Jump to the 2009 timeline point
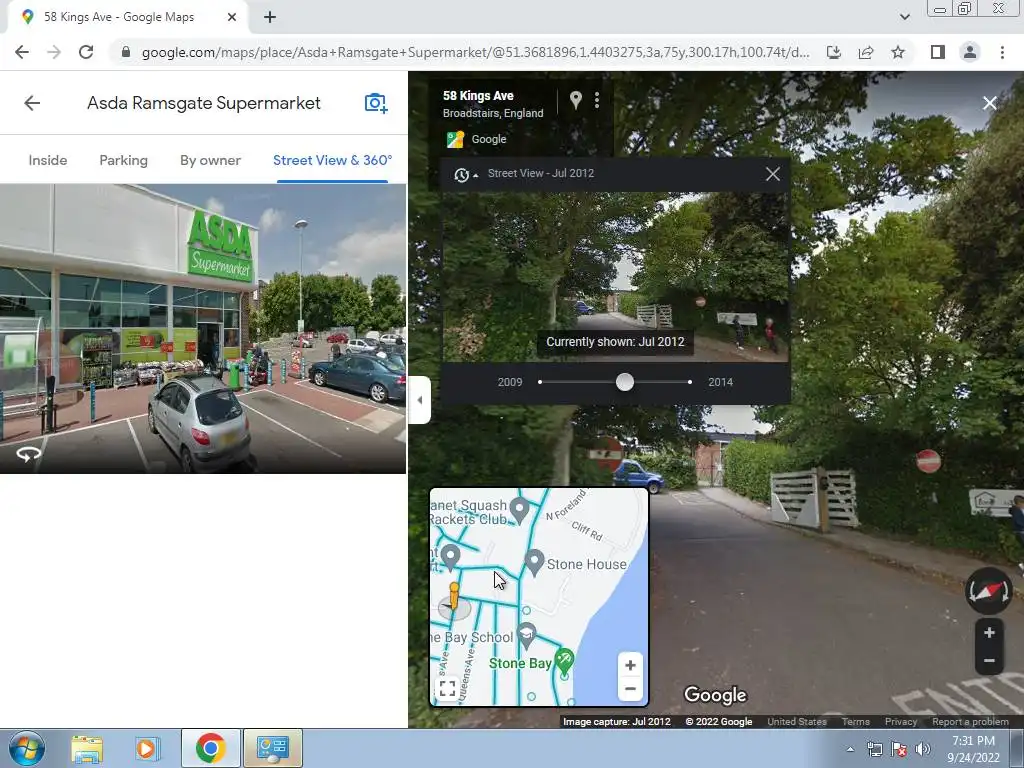The width and height of the screenshot is (1024, 768). coord(540,382)
